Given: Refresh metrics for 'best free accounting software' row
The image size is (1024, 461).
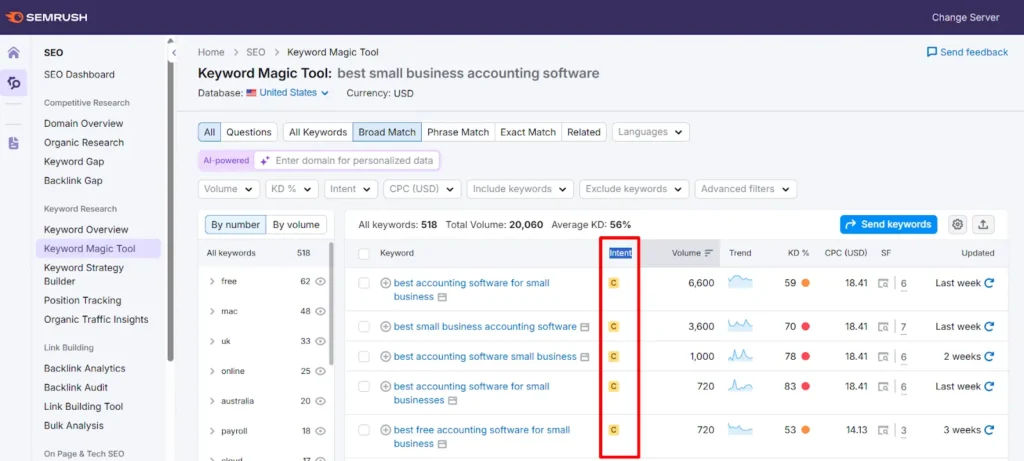Looking at the screenshot, I should (x=989, y=430).
